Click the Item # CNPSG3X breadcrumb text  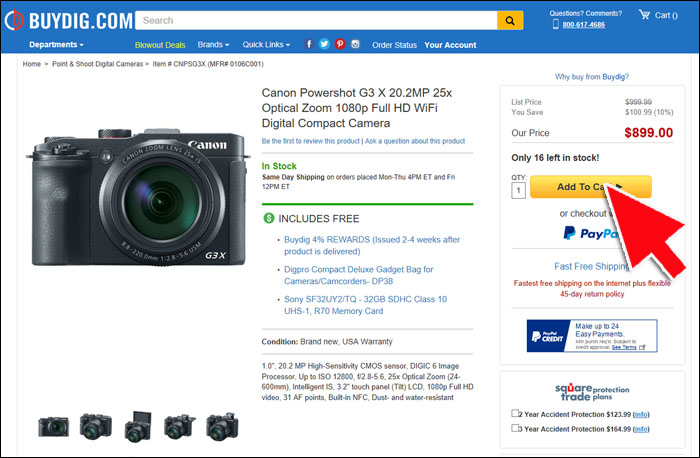(x=208, y=64)
